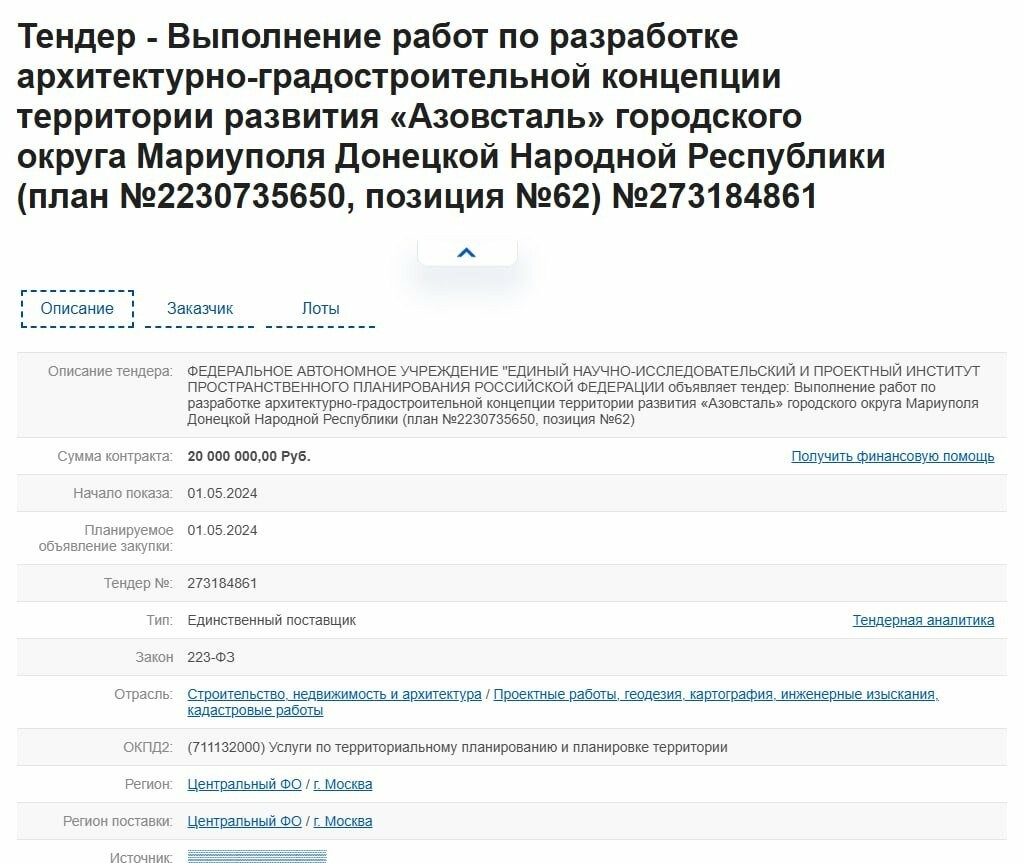Click the Единственный поставщик type value
1025x863 pixels.
271,620
